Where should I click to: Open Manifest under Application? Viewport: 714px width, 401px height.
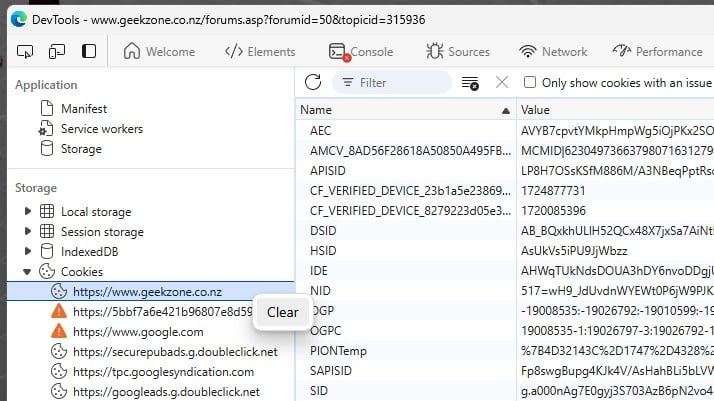click(84, 109)
